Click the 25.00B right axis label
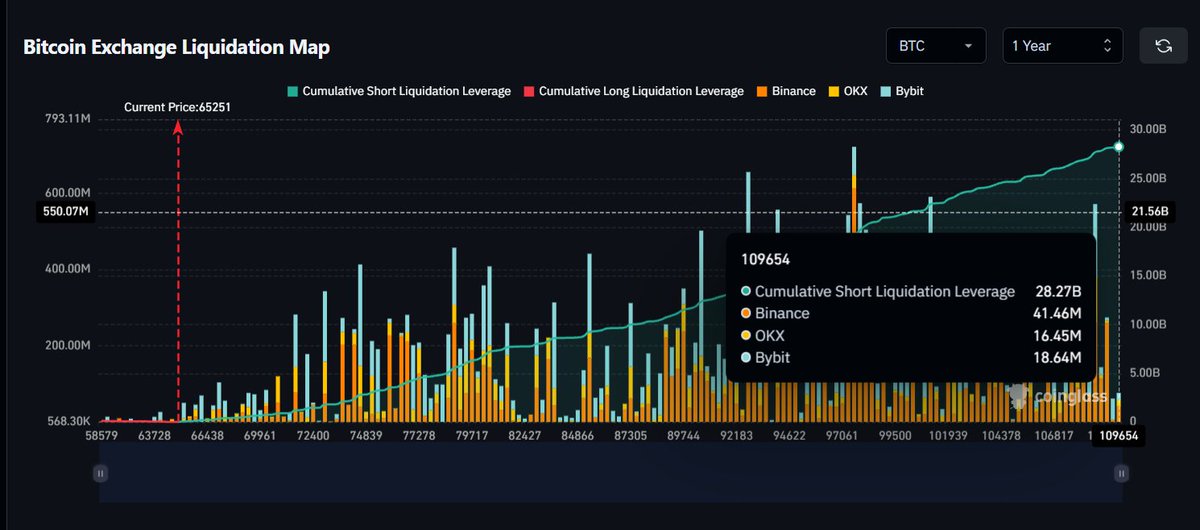1200x530 pixels. [x=1148, y=178]
